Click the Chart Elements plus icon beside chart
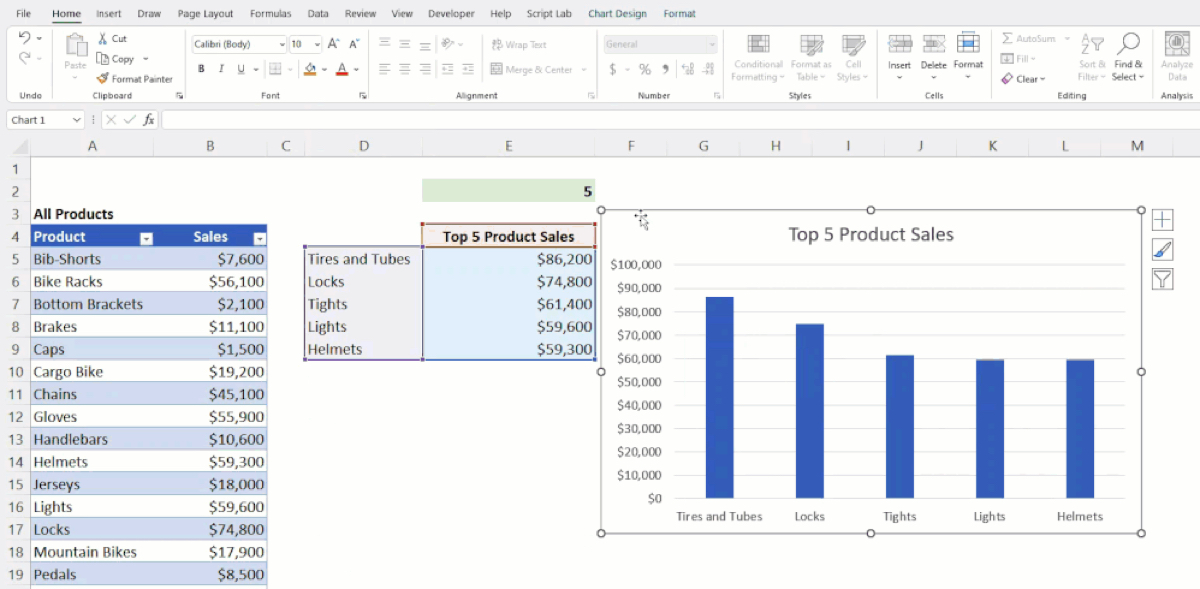 coord(1162,219)
